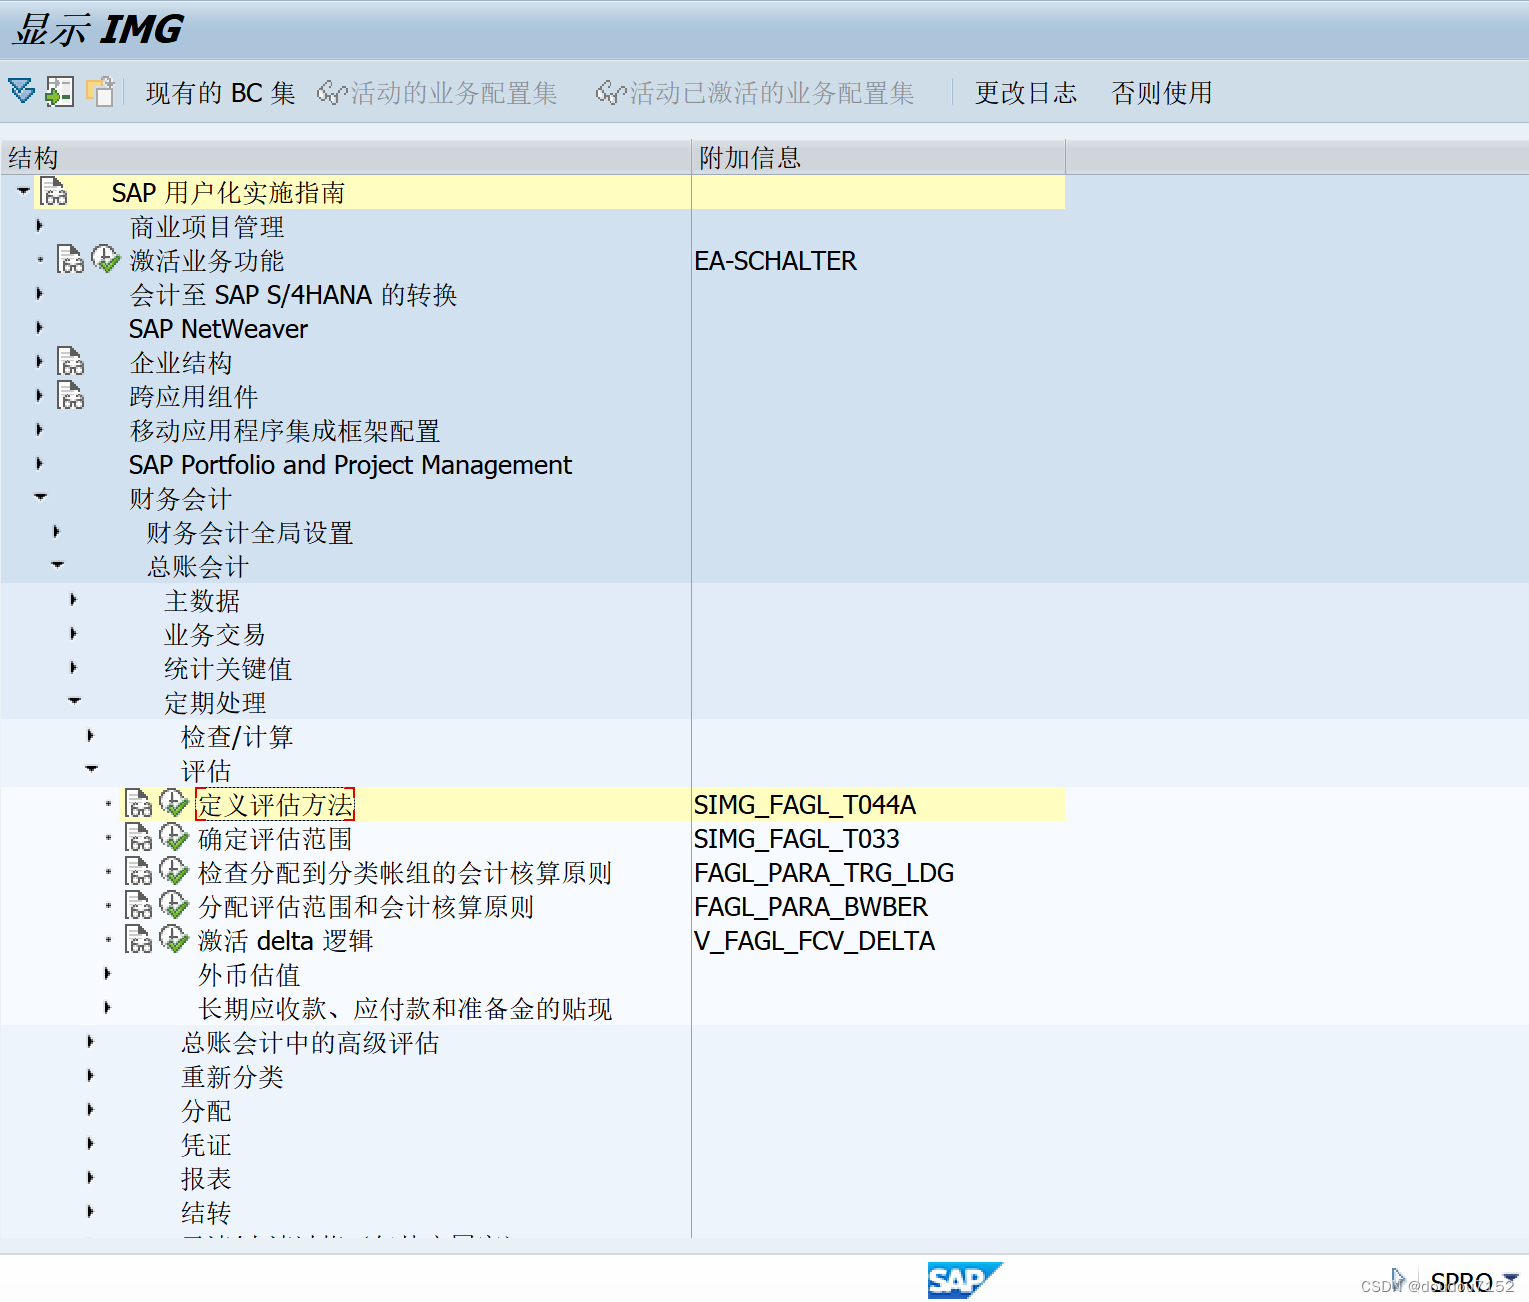1529x1302 pixels.
Task: Click 现有的 BC 集 toolbar button
Action: click(x=220, y=93)
